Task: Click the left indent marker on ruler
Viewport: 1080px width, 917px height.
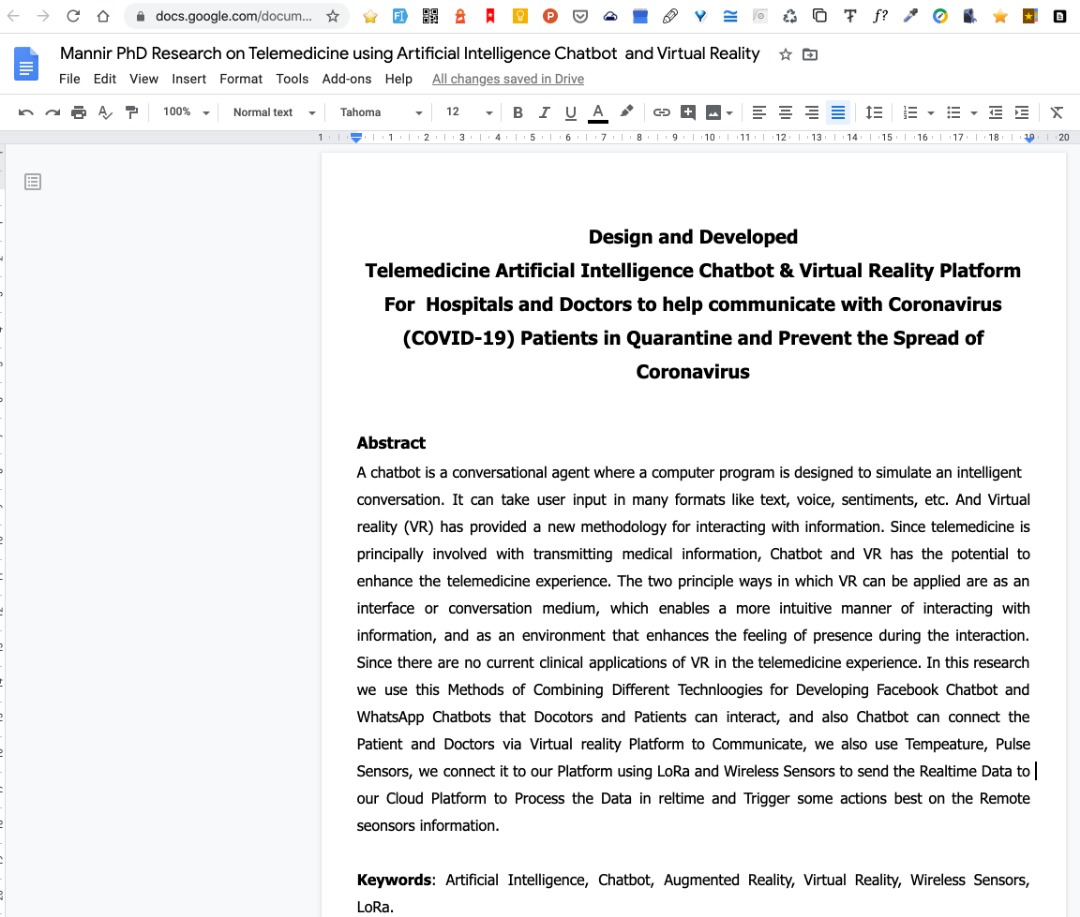Action: [x=356, y=138]
